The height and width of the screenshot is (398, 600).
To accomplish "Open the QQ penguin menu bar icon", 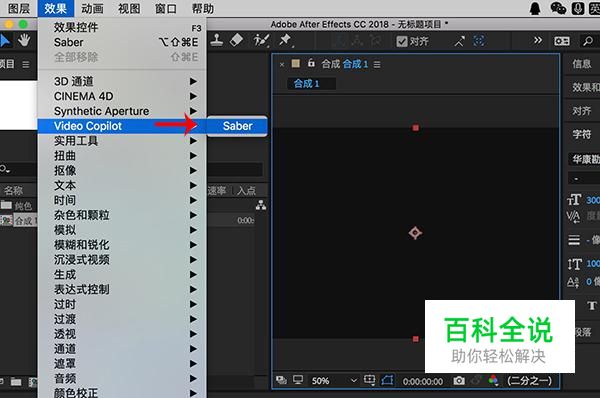I will click(x=535, y=8).
